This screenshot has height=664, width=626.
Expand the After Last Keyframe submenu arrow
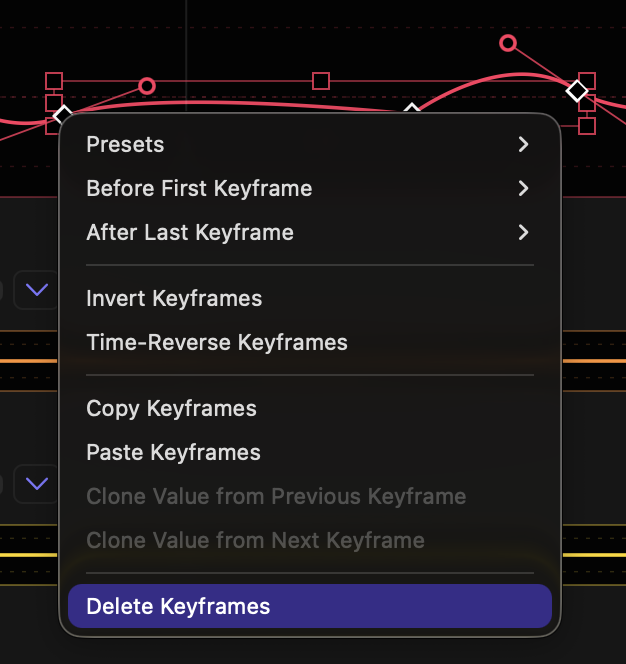click(x=523, y=232)
